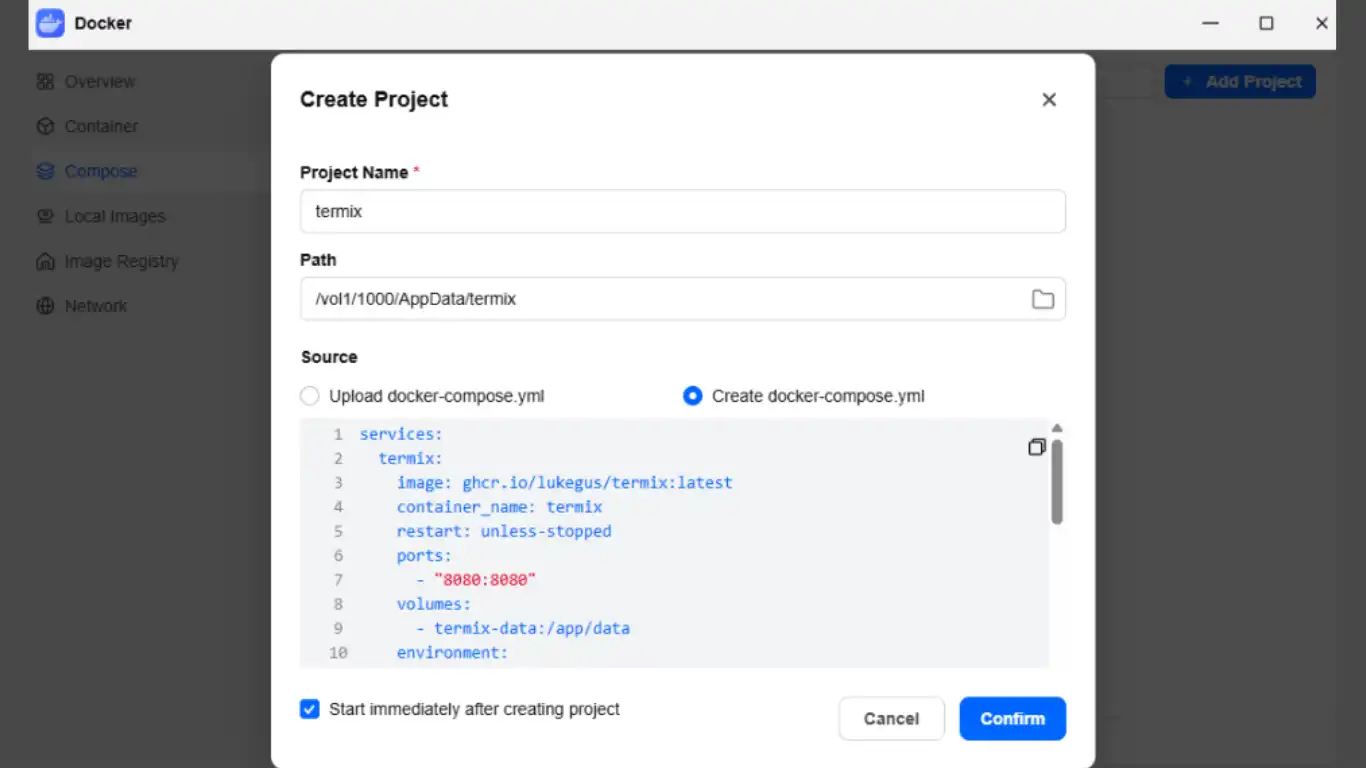The image size is (1366, 768).
Task: Click the port mapping "8080:8080" text
Action: [485, 580]
